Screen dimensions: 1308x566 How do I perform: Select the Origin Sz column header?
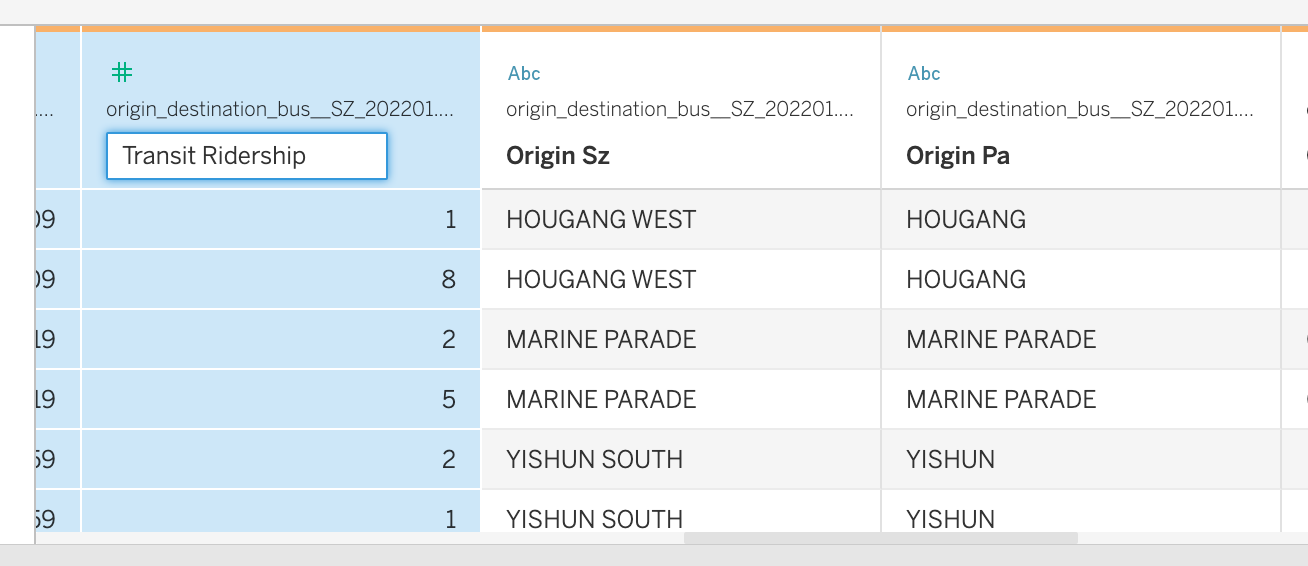pyautogui.click(x=558, y=156)
